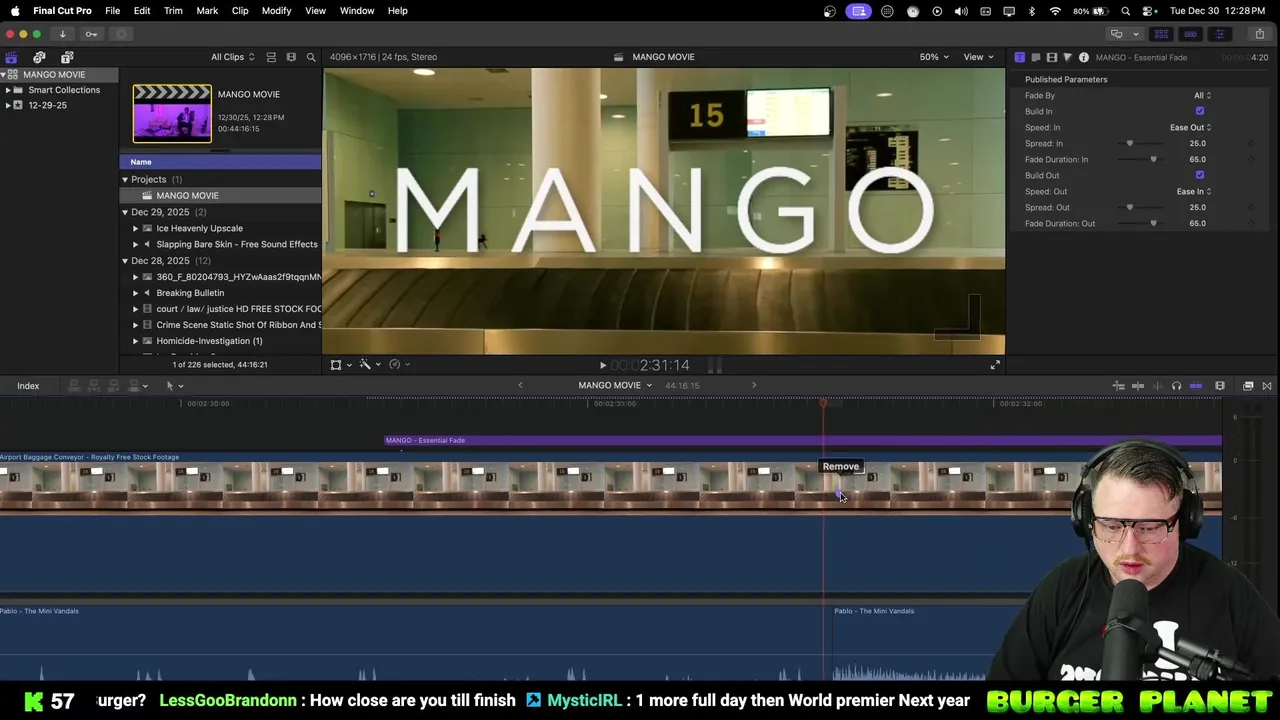
Task: Click the Import Media arrow button
Action: [x=62, y=34]
